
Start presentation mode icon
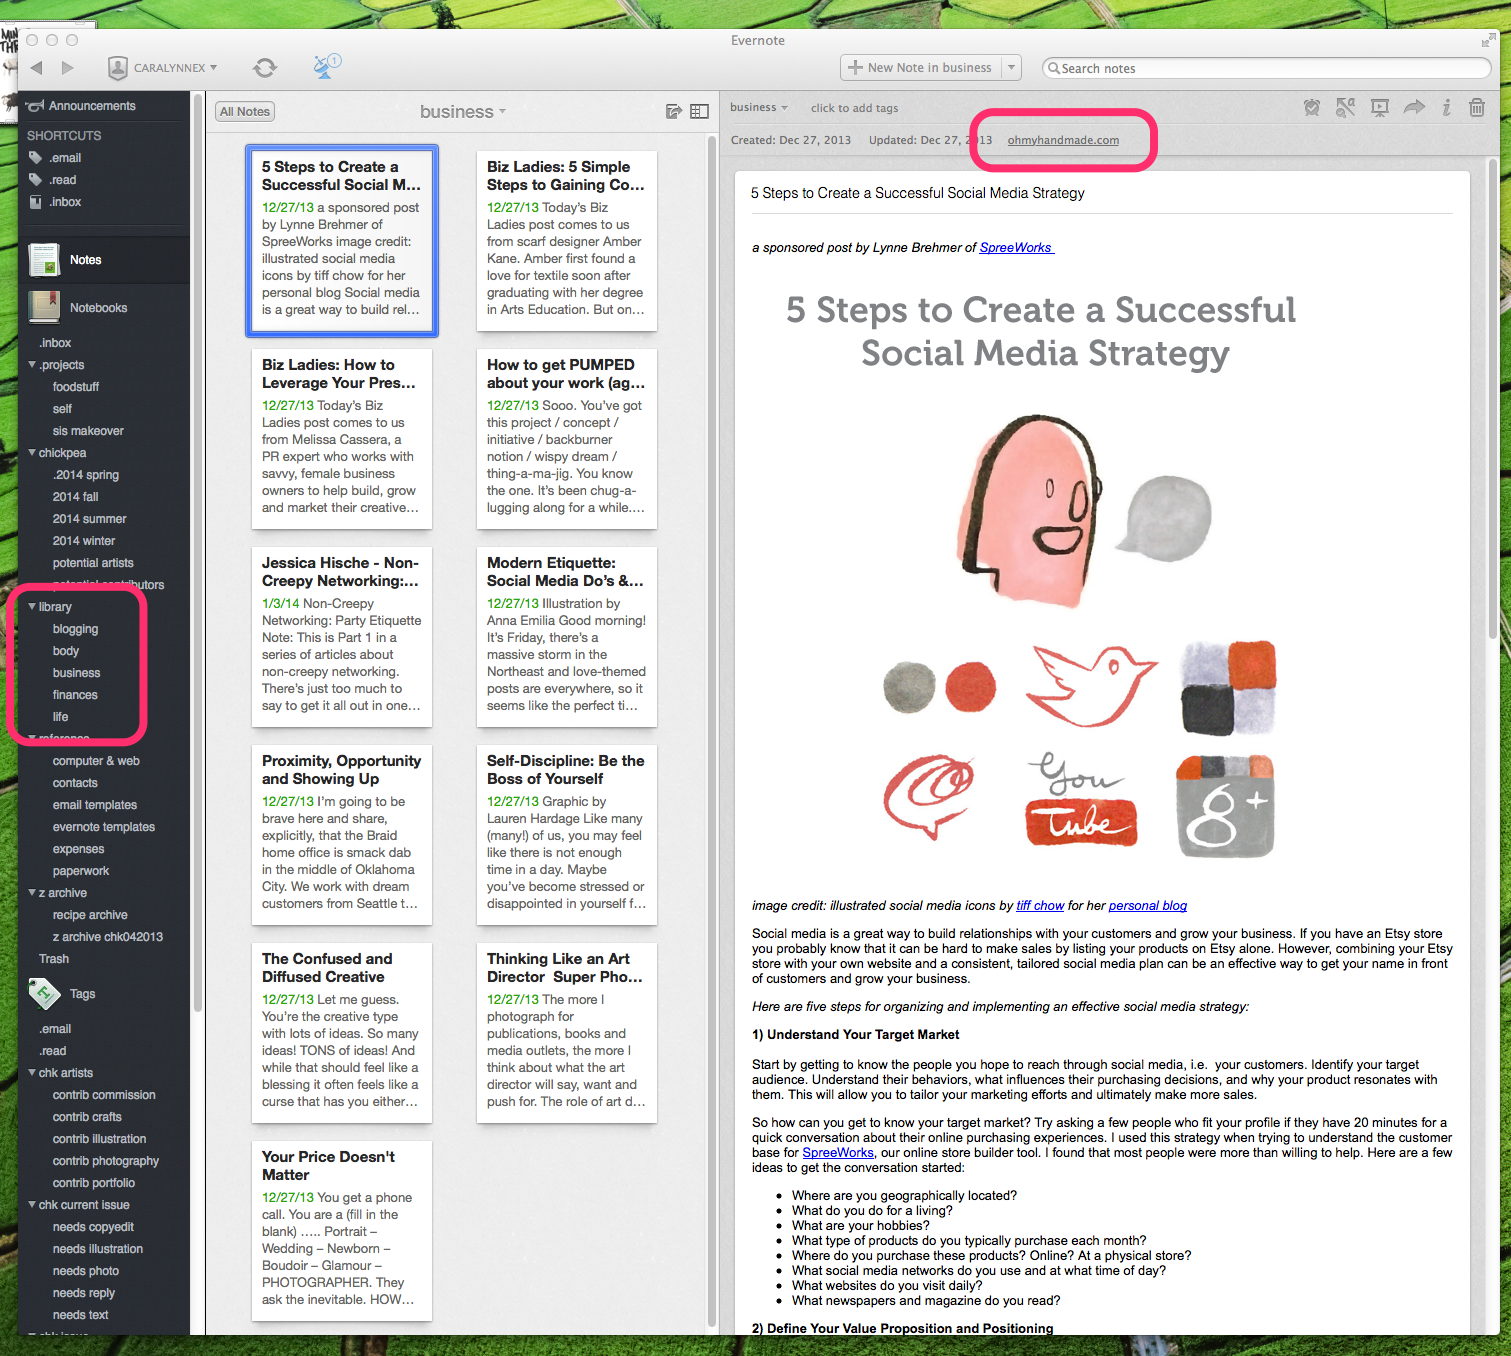pos(1380,107)
